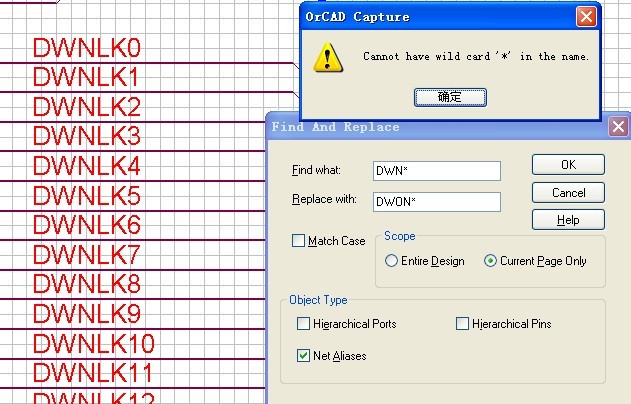Click the Find what input field
The height and width of the screenshot is (404, 631).
coord(436,171)
